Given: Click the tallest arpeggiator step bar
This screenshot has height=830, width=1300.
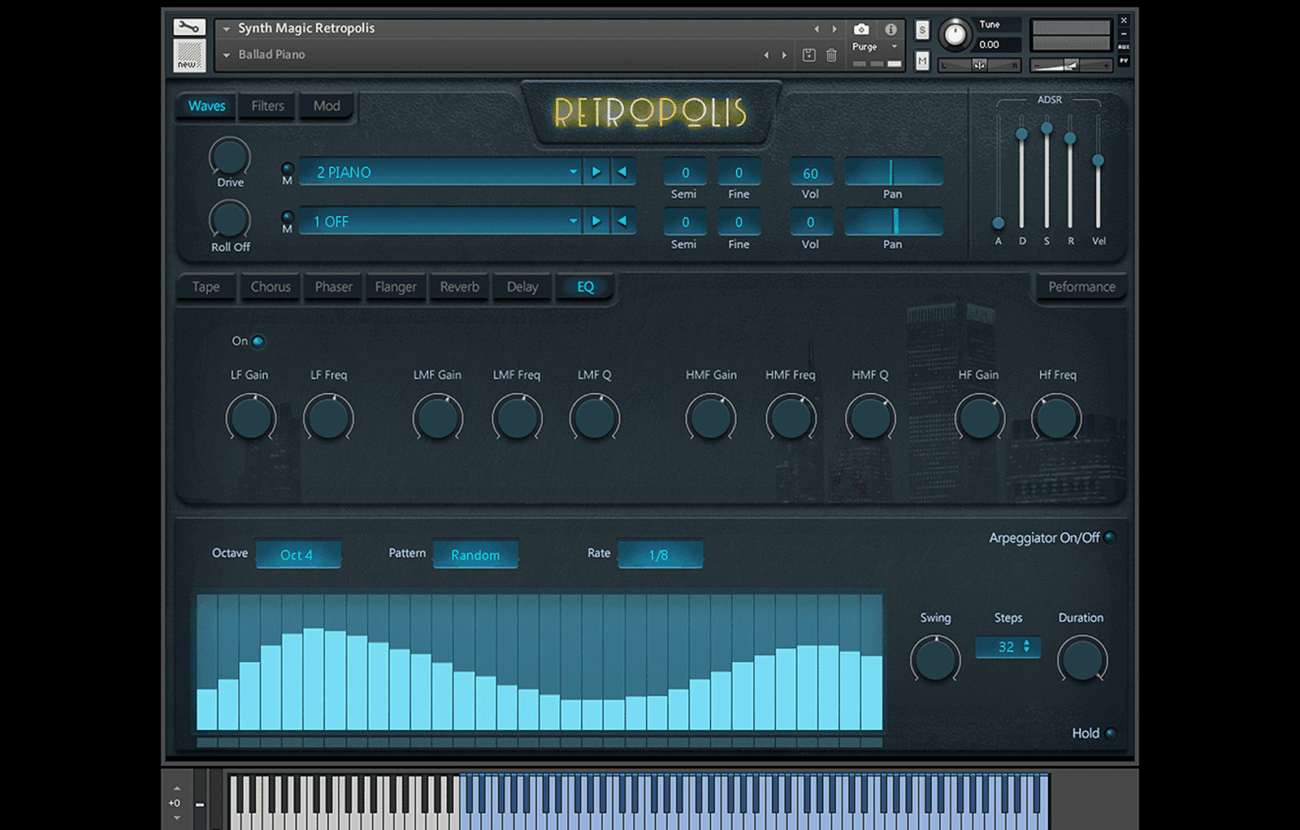Looking at the screenshot, I should tap(313, 679).
